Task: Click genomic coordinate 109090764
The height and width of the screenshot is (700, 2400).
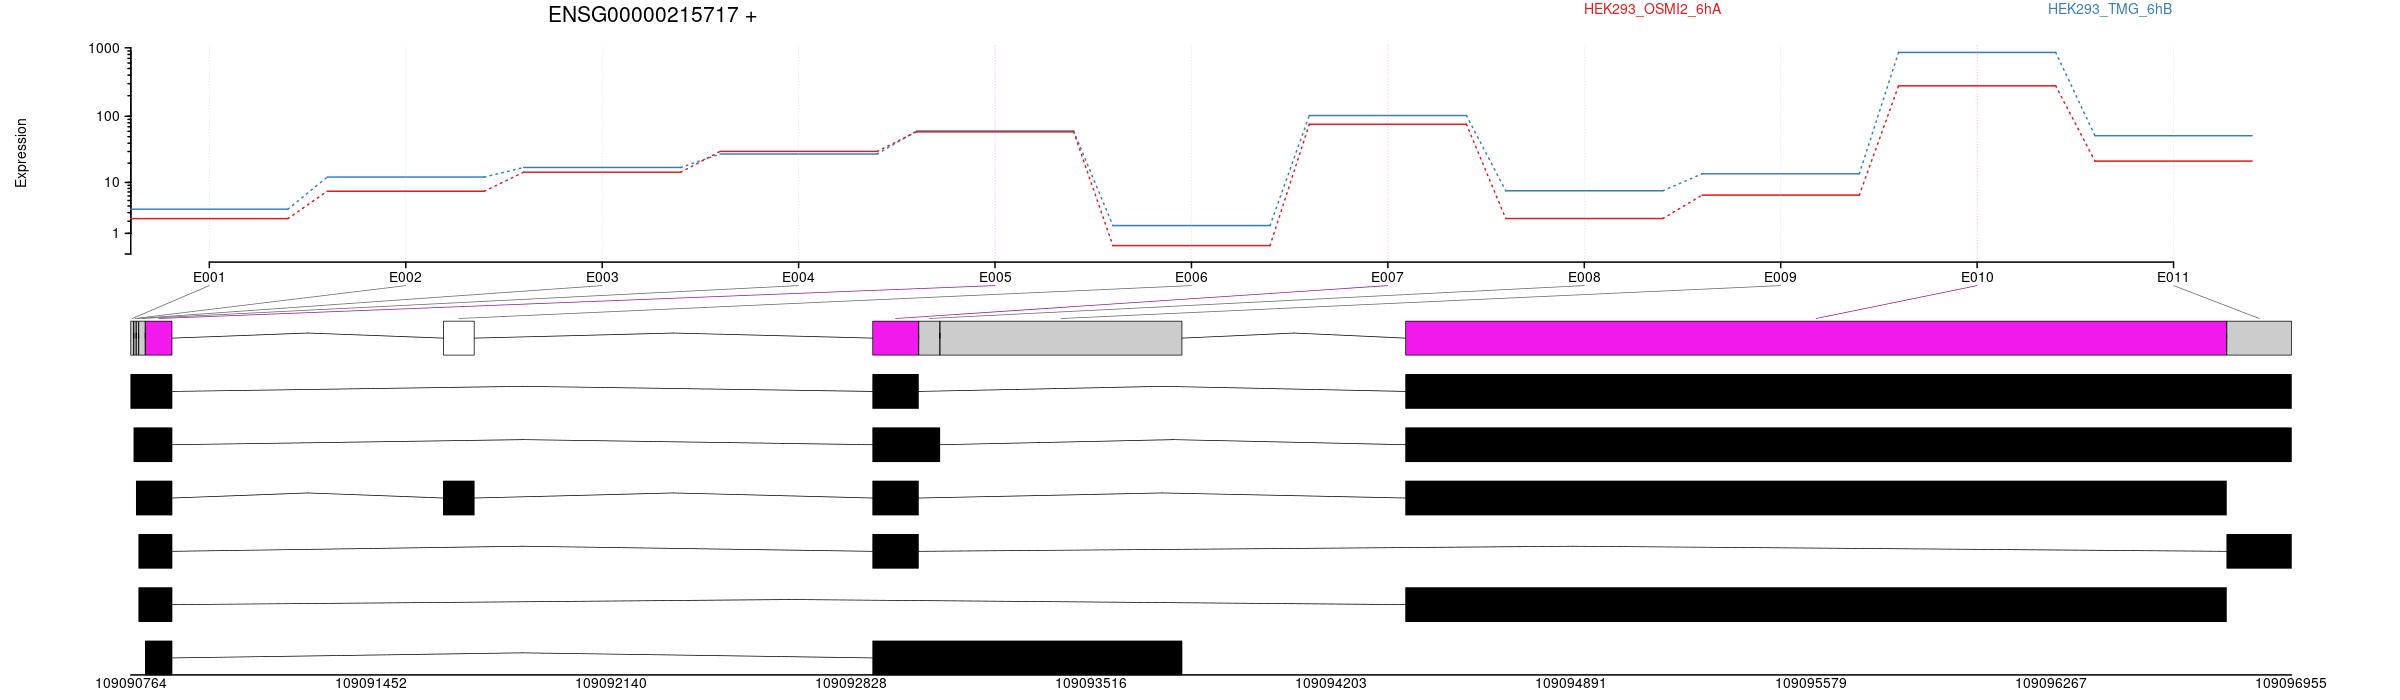Action: pyautogui.click(x=131, y=684)
